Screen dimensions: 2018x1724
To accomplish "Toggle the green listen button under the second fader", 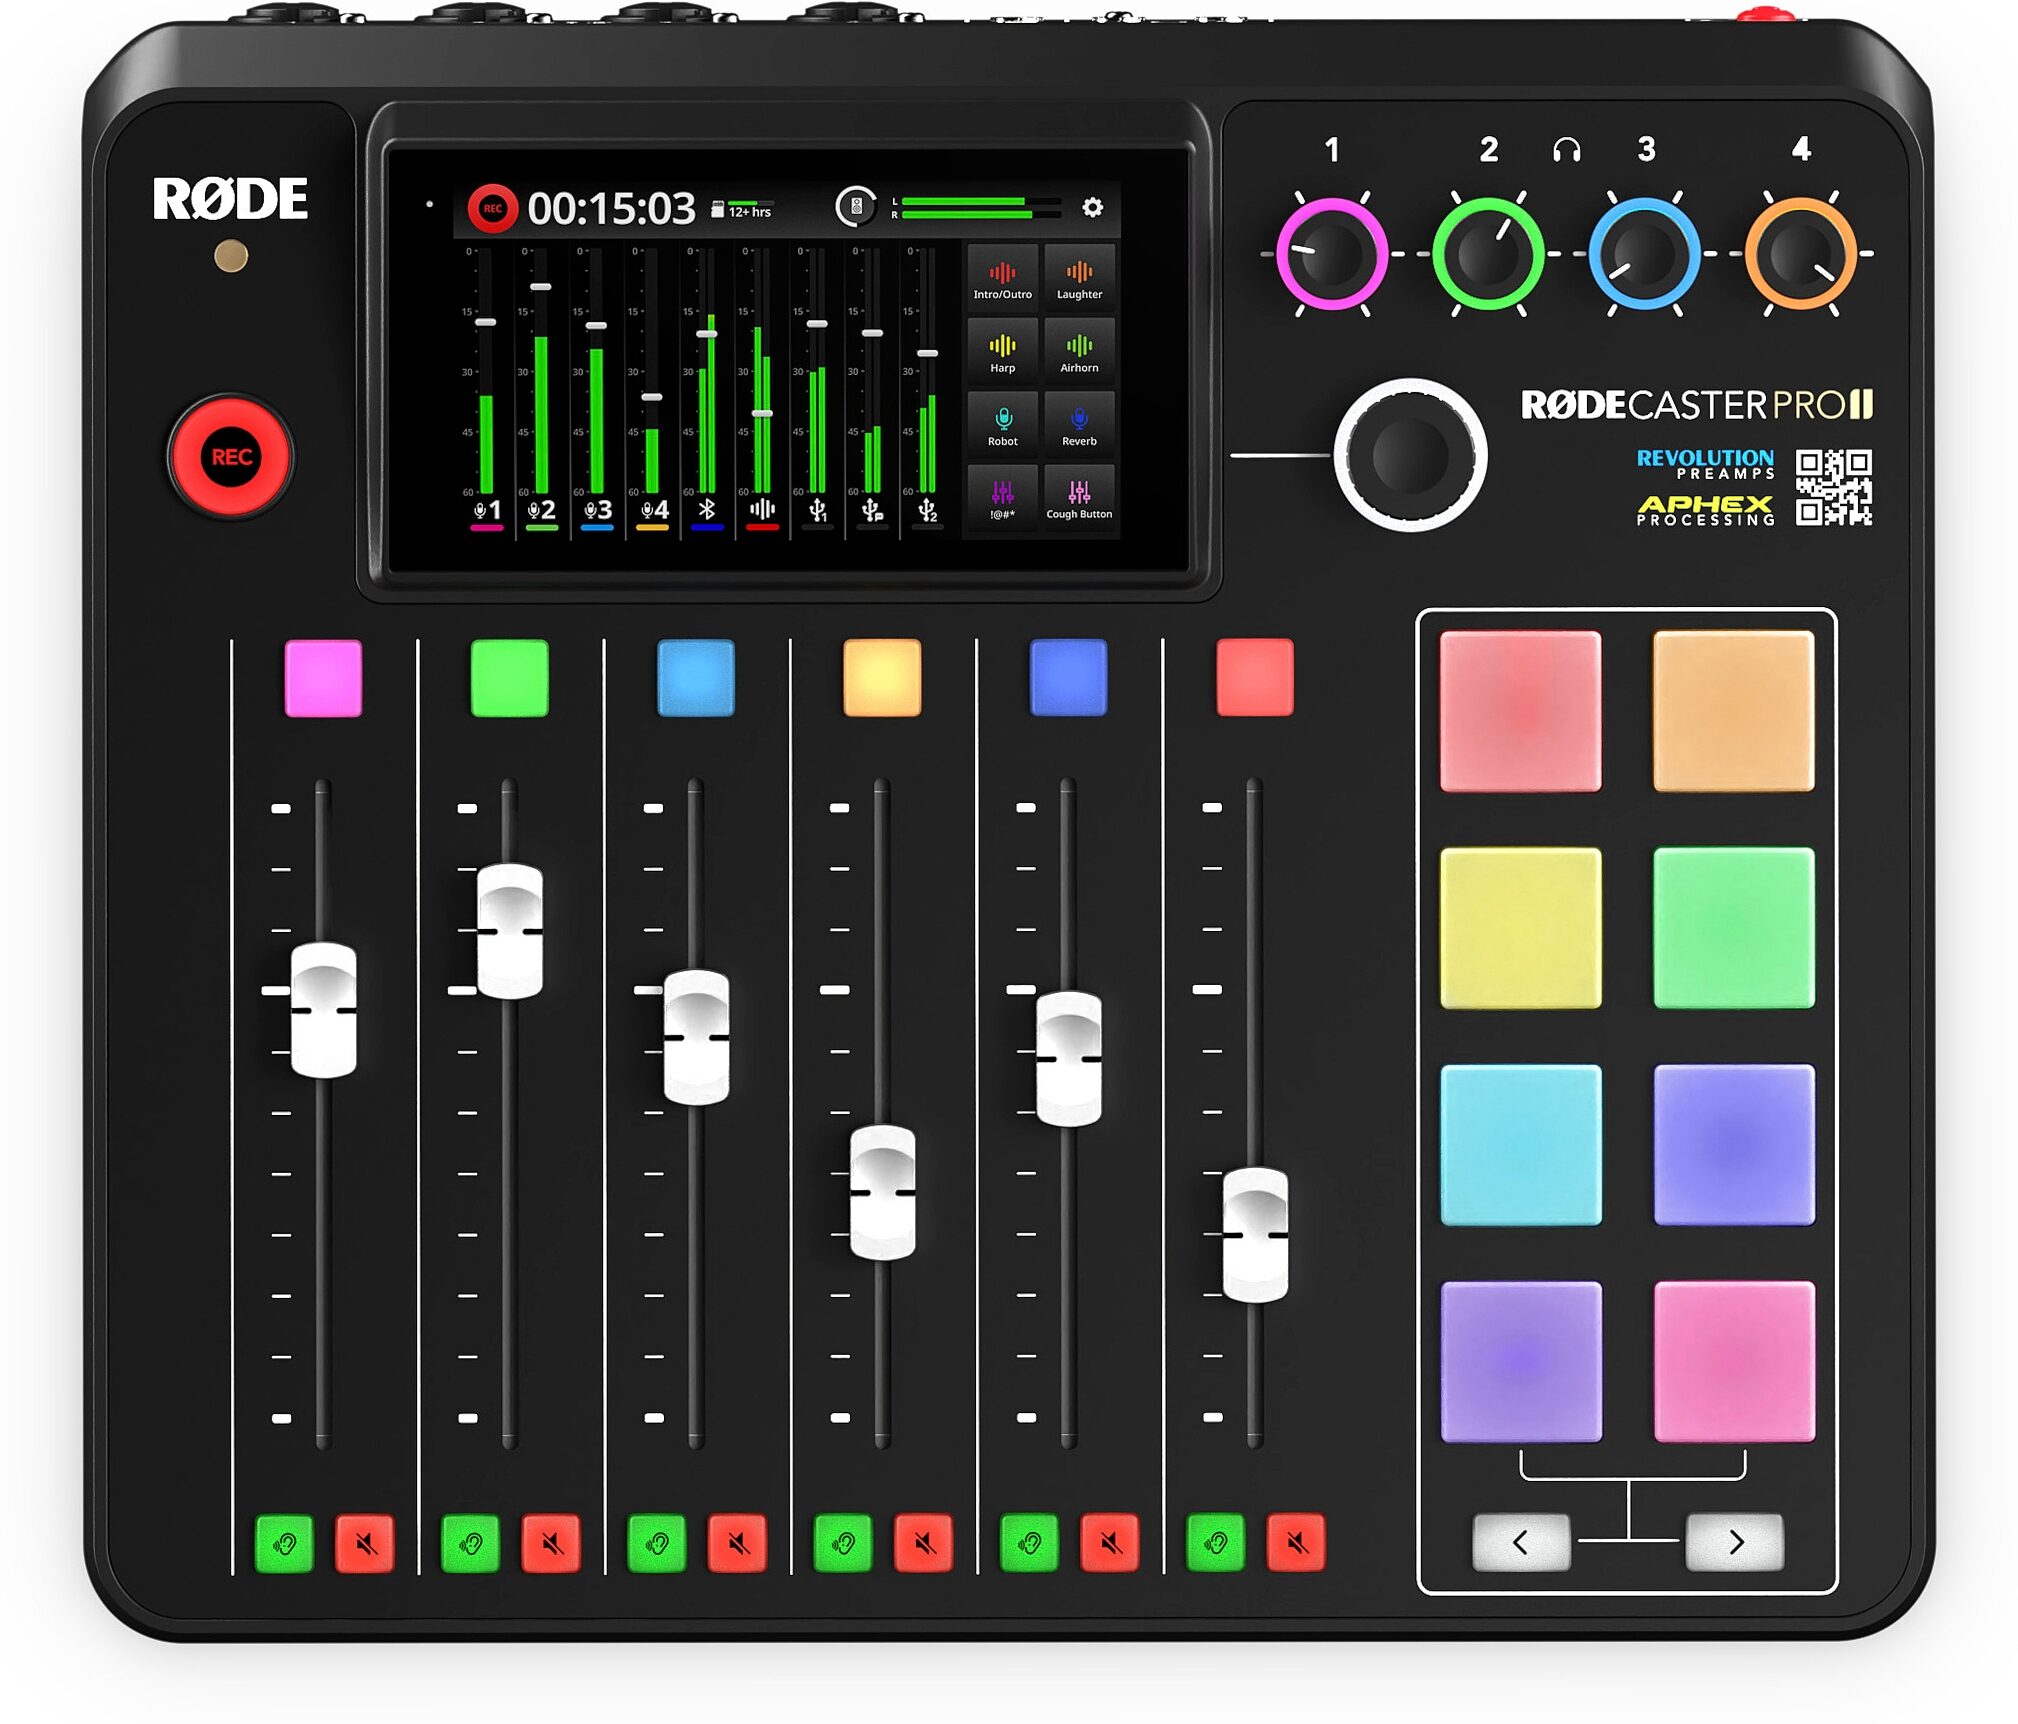I will pos(470,1544).
